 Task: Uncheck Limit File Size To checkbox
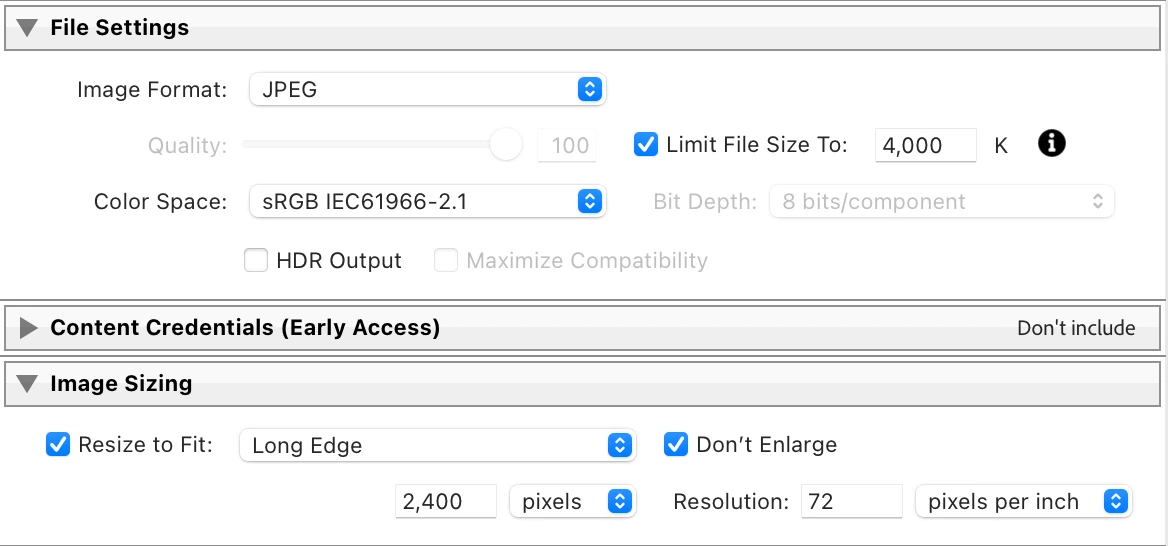click(646, 145)
